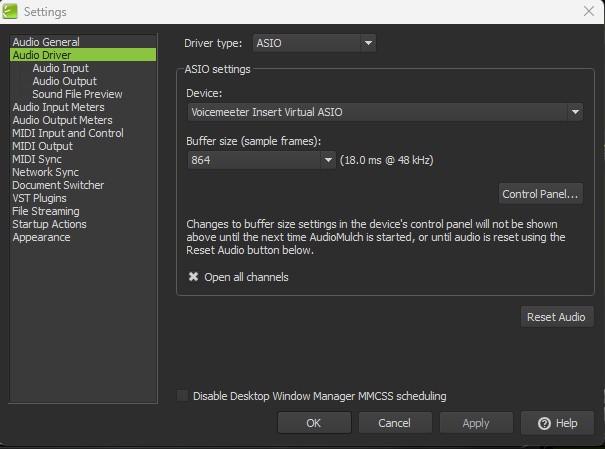Open the Driver type ASIO dropdown arrow
Image resolution: width=605 pixels, height=449 pixels.
368,43
